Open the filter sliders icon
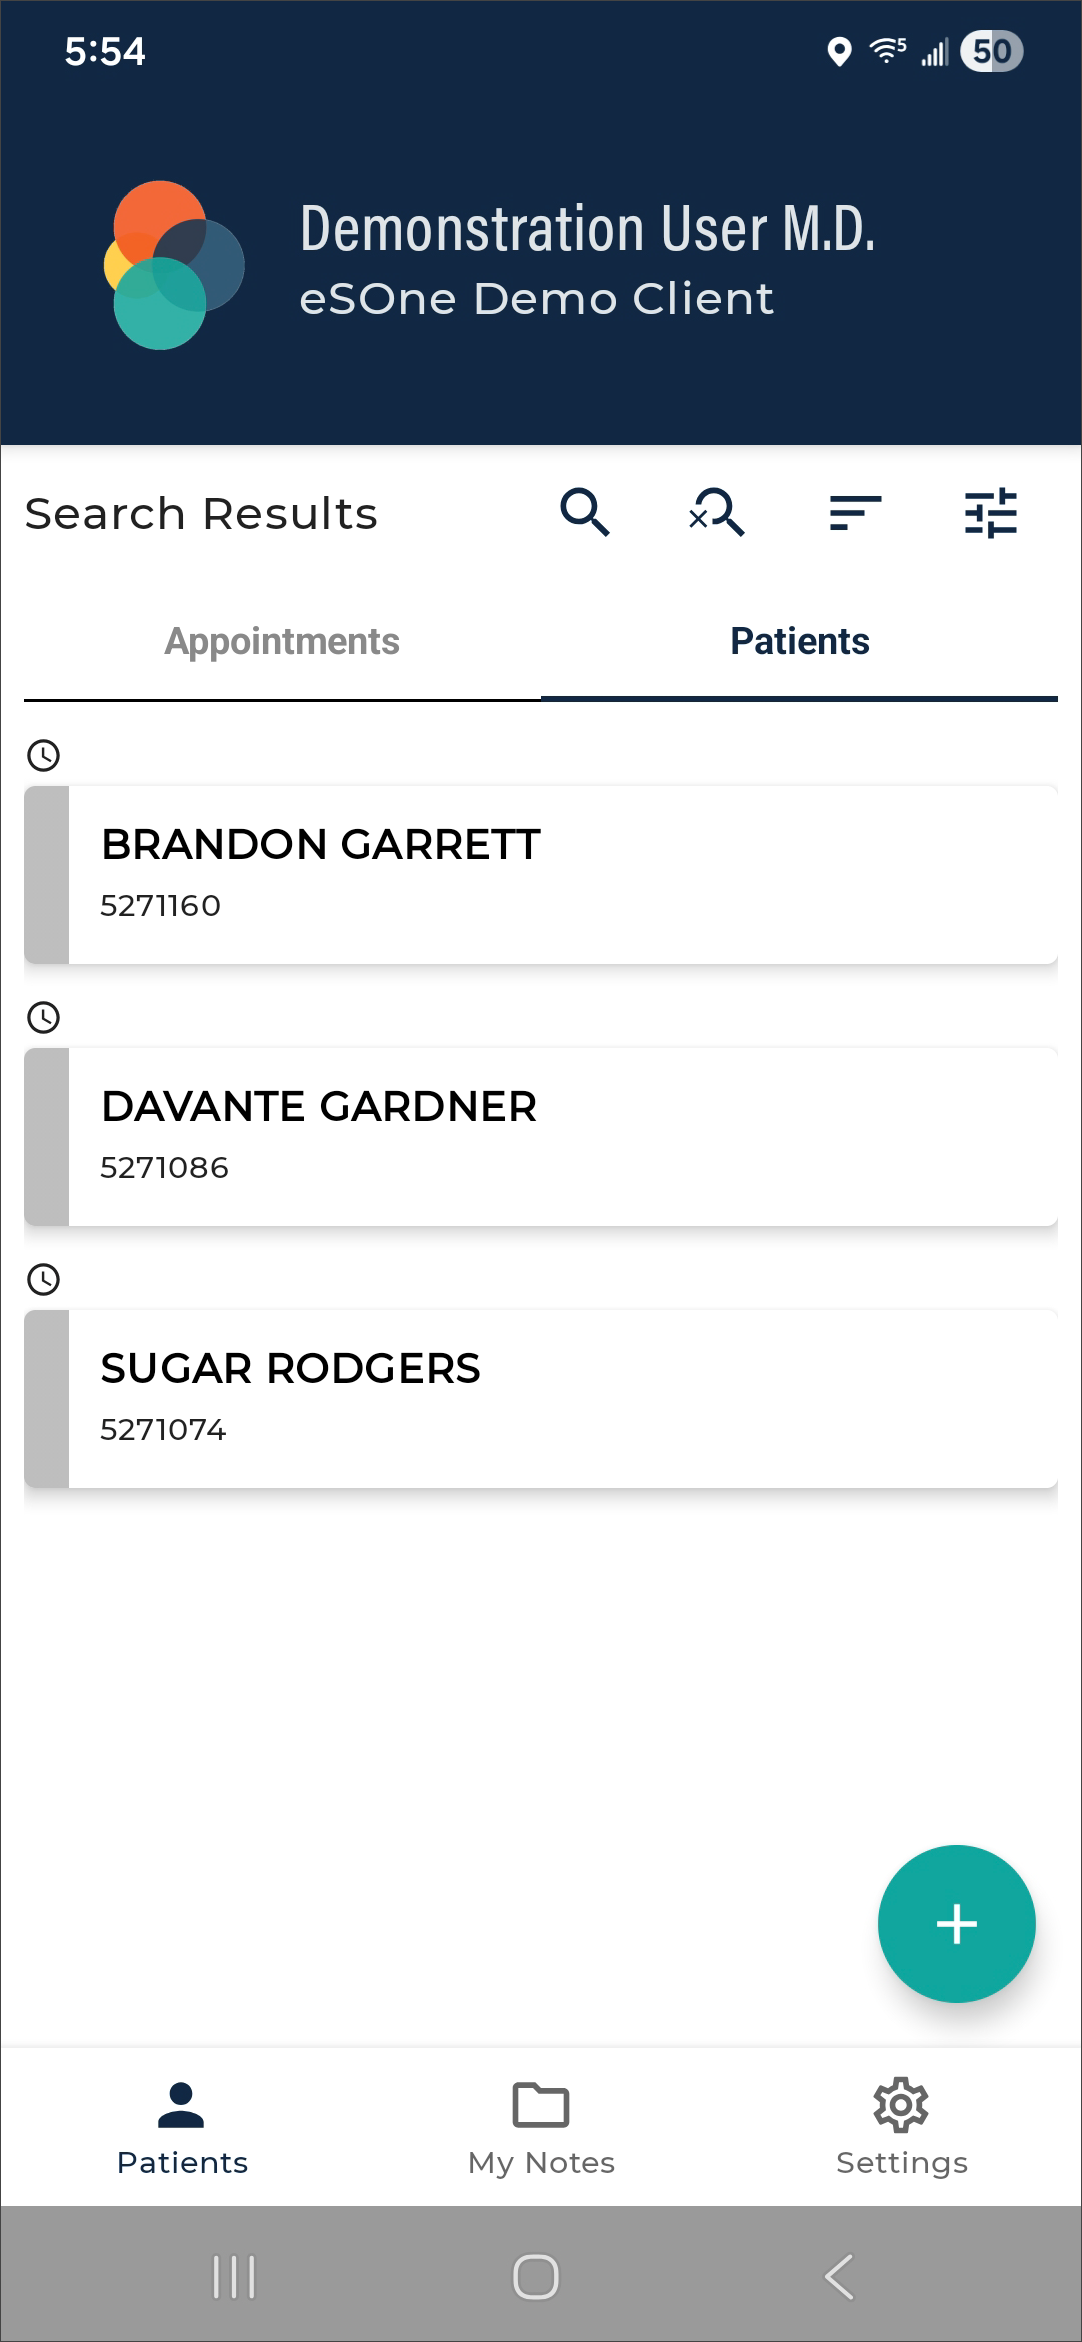1082x2342 pixels. (x=990, y=513)
